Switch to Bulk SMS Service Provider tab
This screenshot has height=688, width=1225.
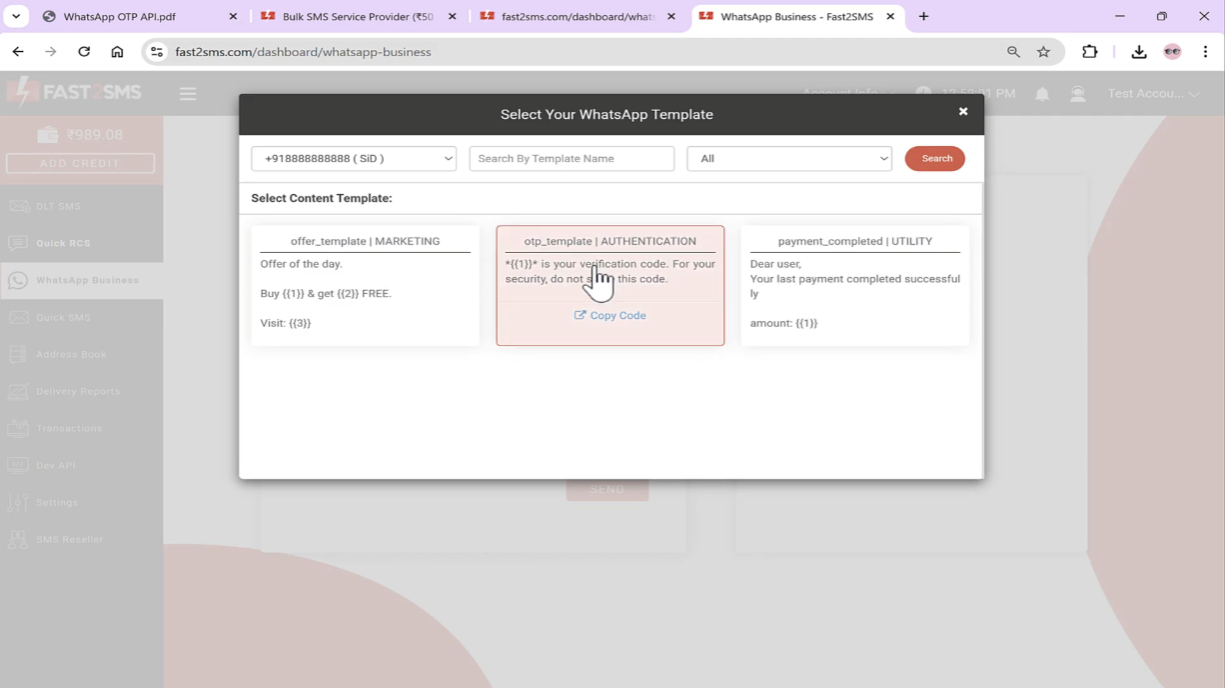coord(357,17)
